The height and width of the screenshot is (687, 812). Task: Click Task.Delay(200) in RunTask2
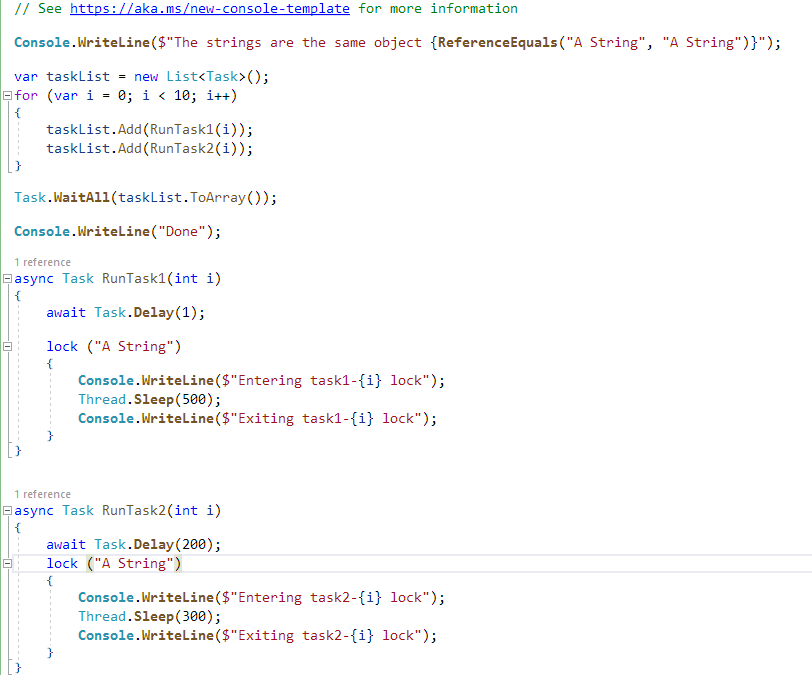154,545
